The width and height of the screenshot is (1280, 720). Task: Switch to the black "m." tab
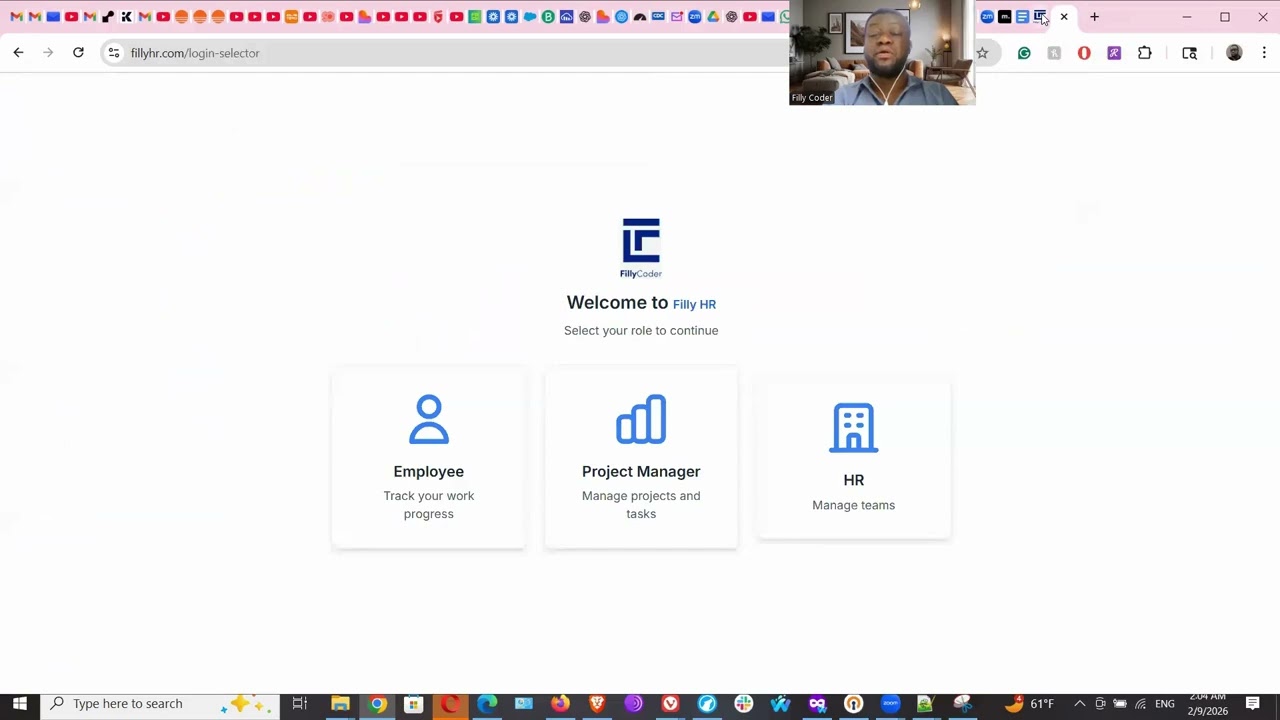[1005, 17]
